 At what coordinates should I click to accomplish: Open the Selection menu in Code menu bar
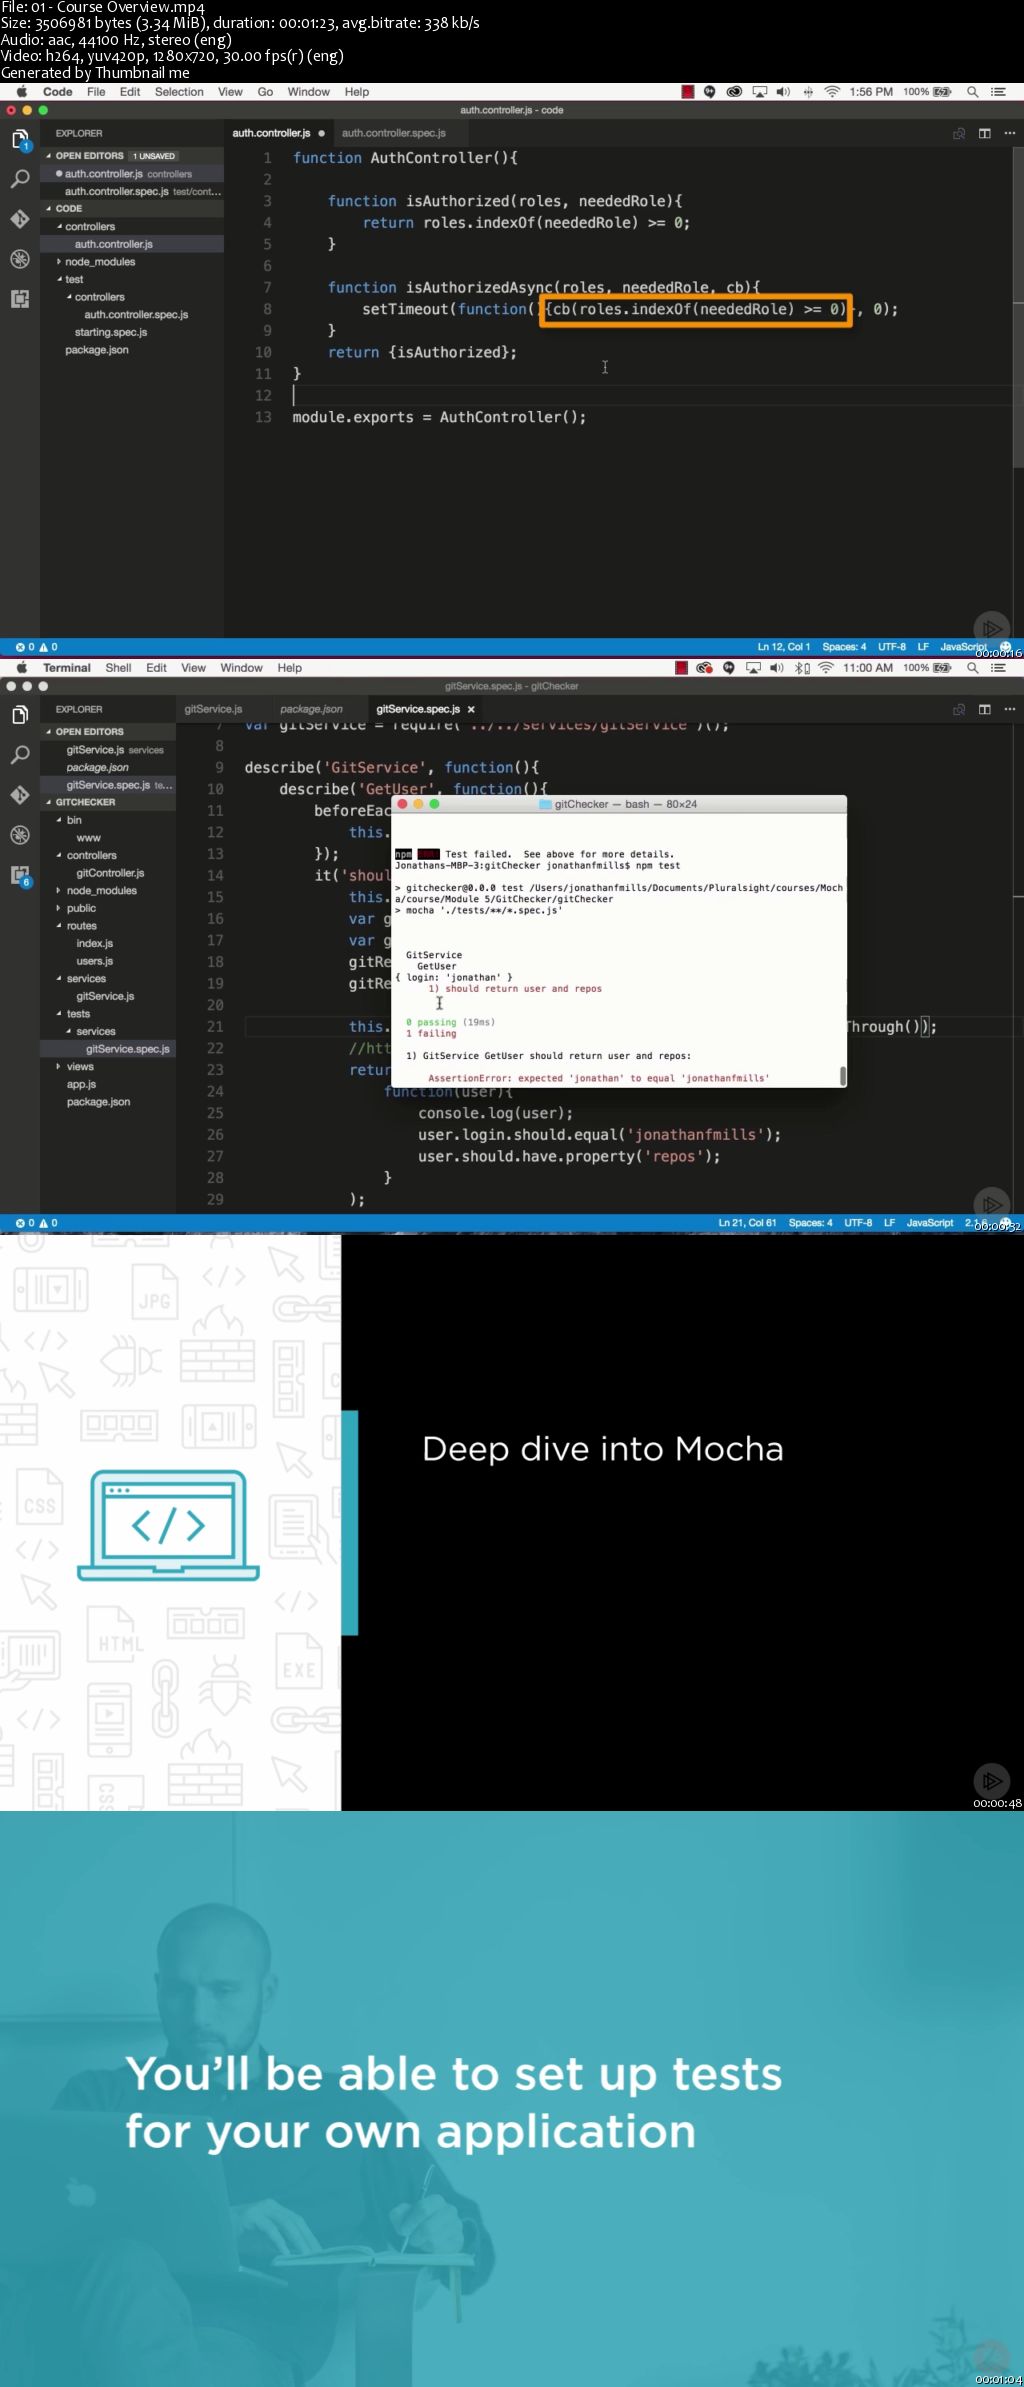coord(179,92)
